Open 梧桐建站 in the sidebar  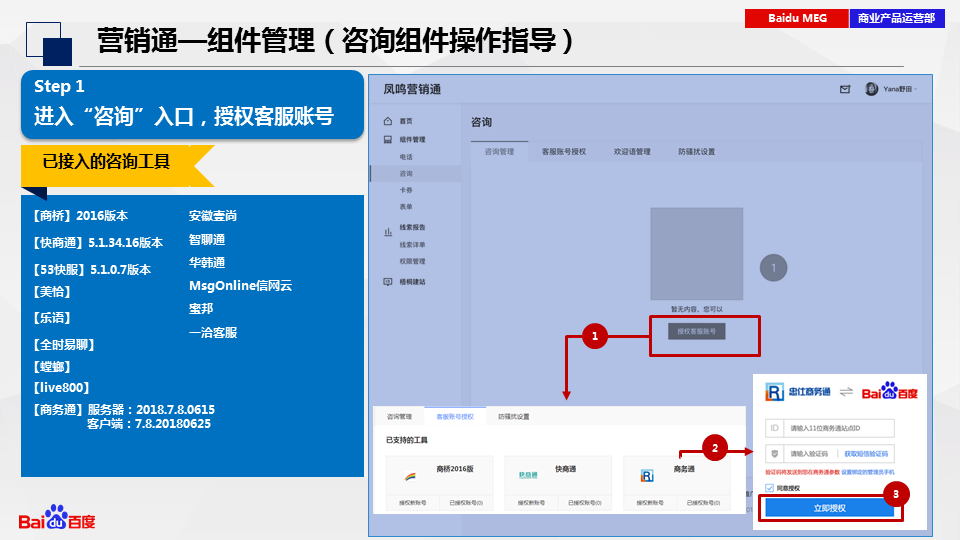click(412, 282)
